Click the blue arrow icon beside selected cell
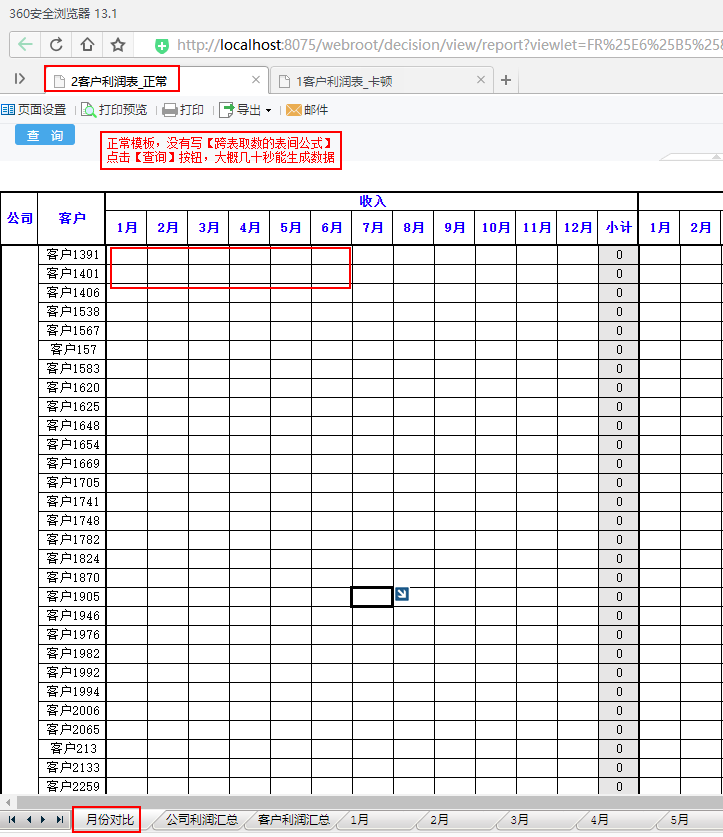Viewport: 723px width, 837px height. (402, 594)
